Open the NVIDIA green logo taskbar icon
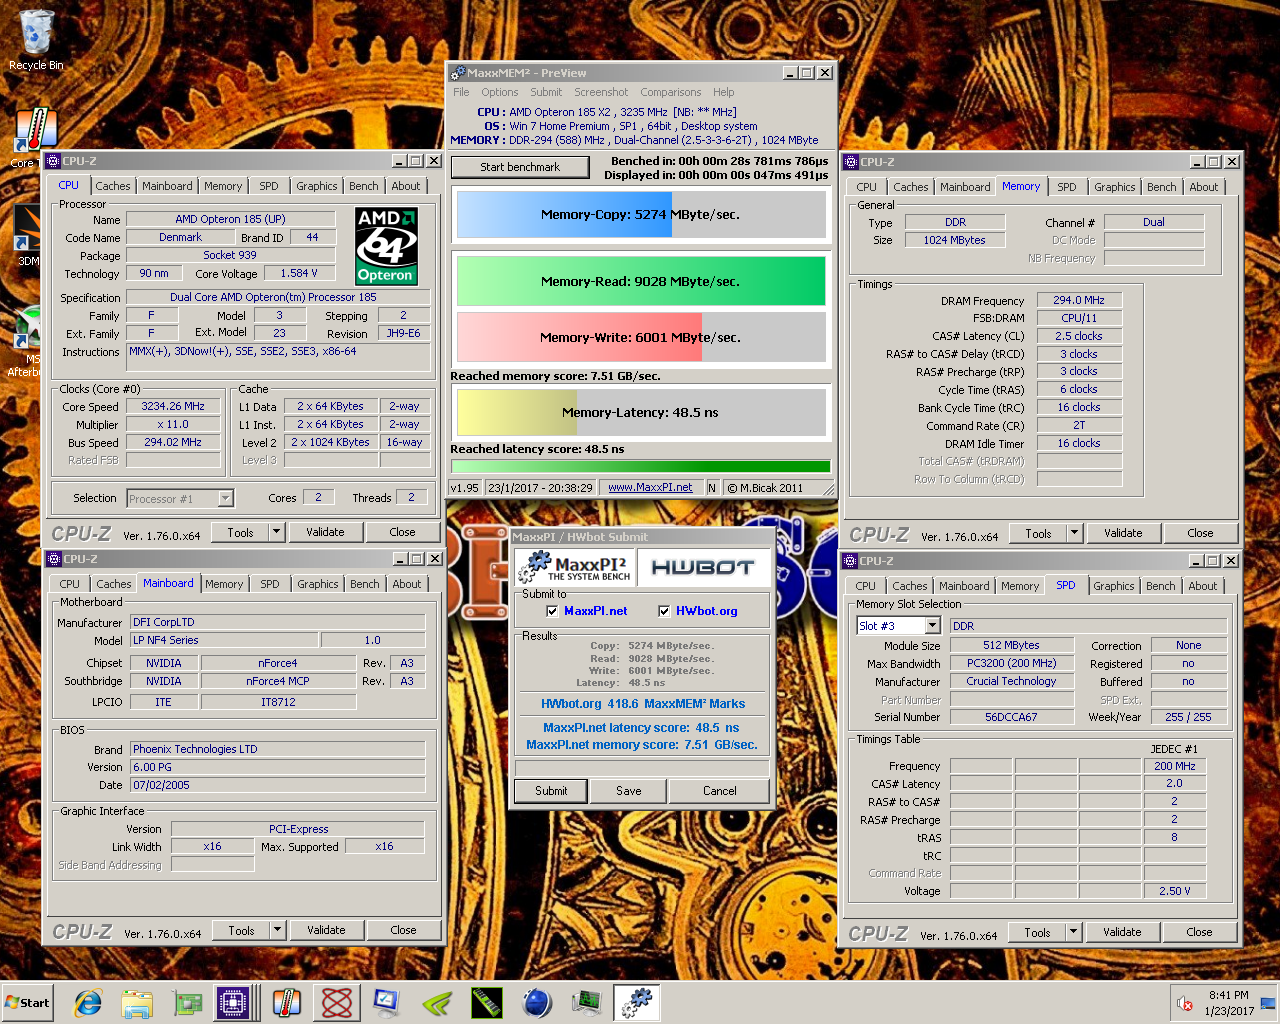Viewport: 1280px width, 1024px height. point(437,1002)
